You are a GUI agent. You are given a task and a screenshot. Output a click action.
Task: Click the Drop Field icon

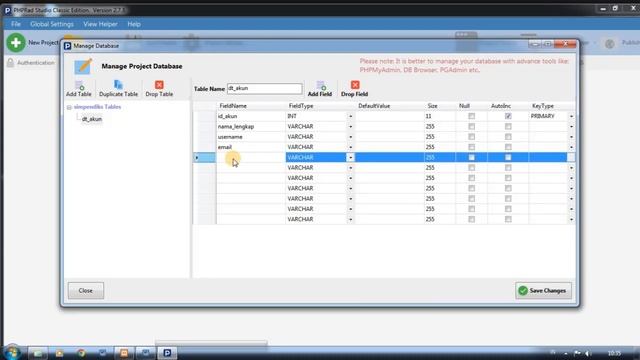[x=355, y=85]
